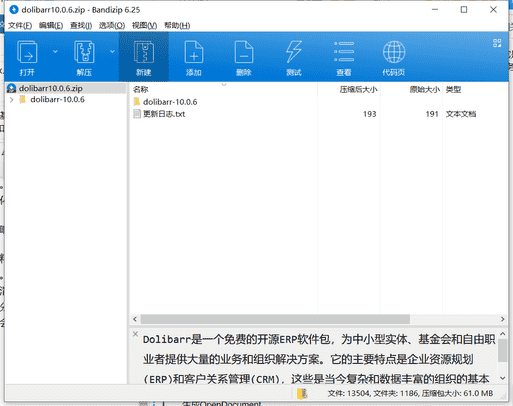The height and width of the screenshot is (406, 513).
Task: Select dolibarr-10.0.6 folder in left tree
Action: [x=57, y=100]
